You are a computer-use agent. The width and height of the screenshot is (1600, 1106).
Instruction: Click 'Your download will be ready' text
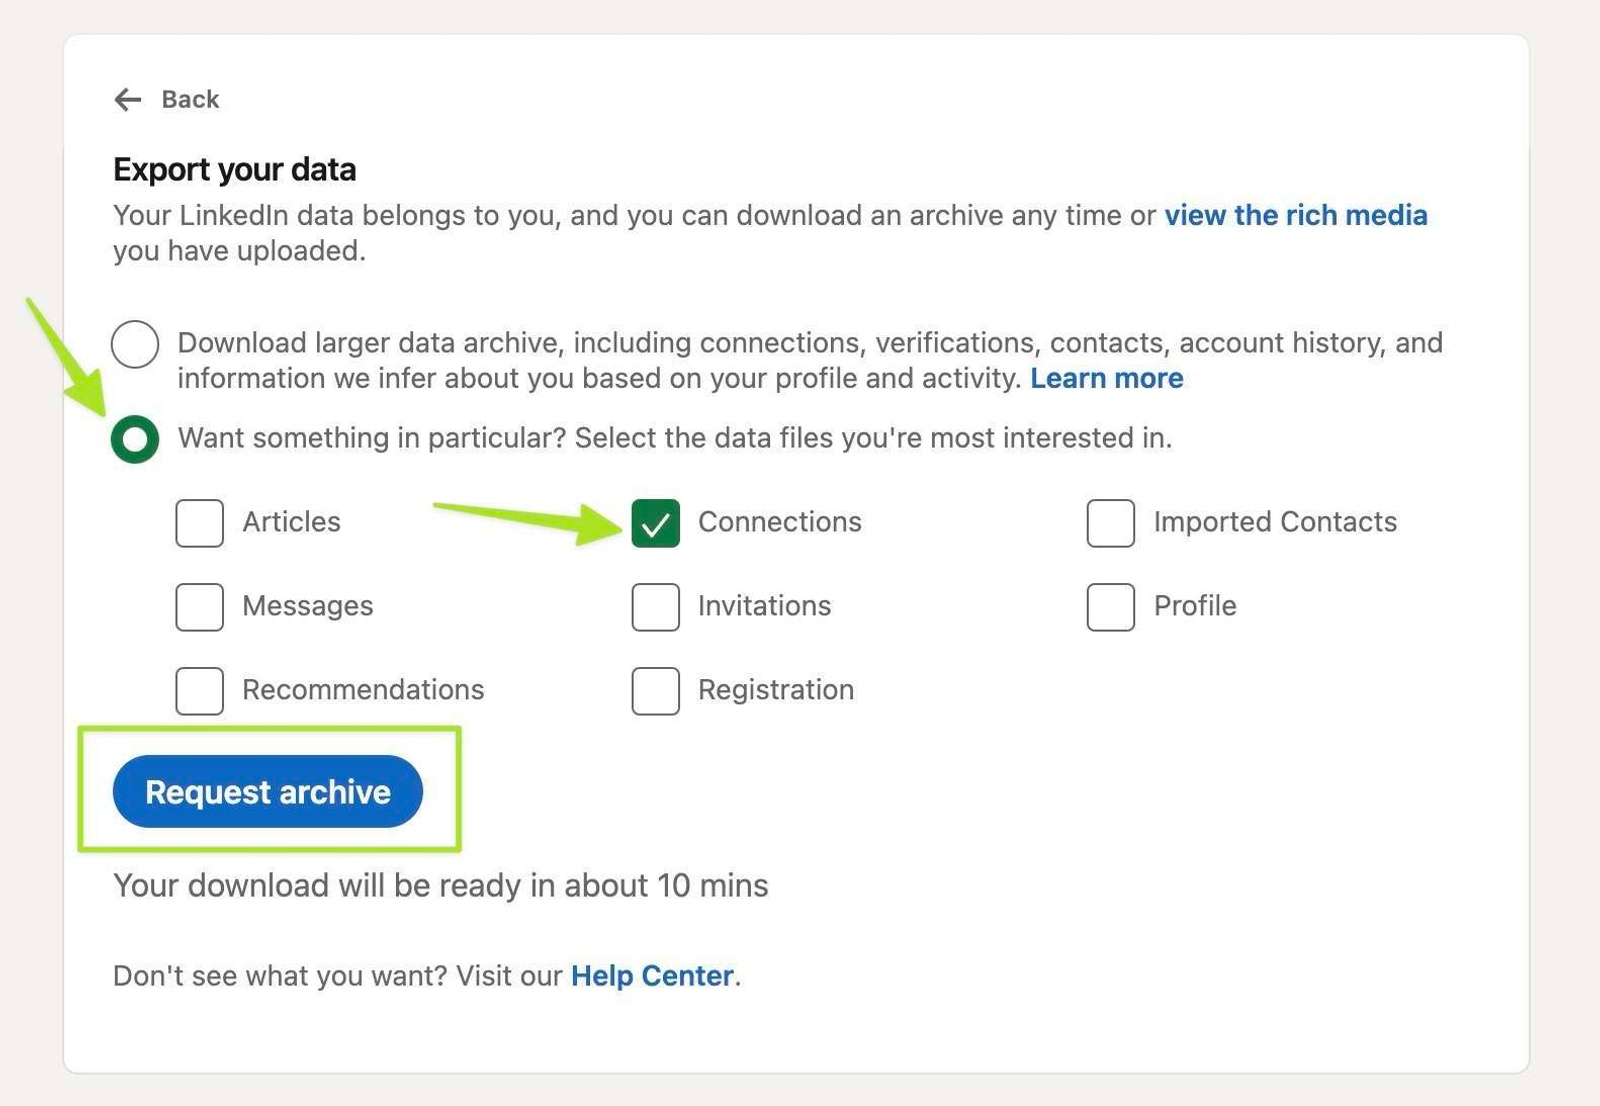point(441,885)
